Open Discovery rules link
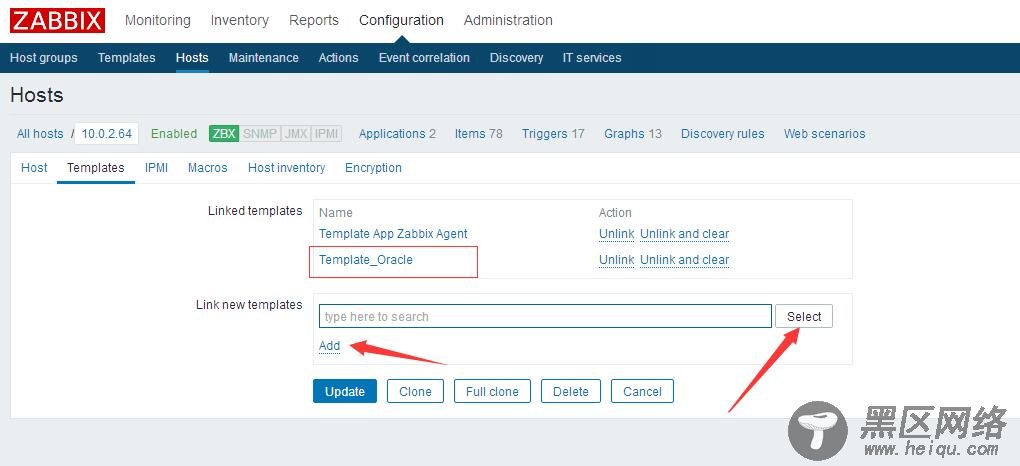 tap(723, 133)
